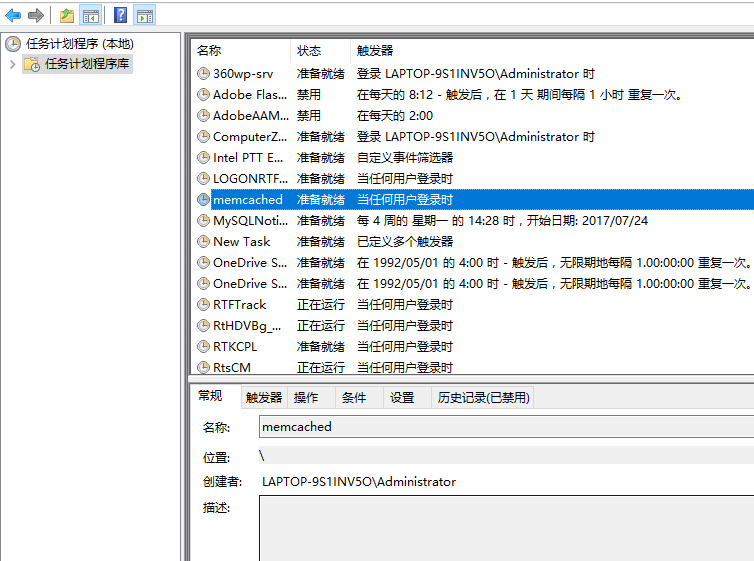Switch to the 触发器 tab

coord(264,398)
